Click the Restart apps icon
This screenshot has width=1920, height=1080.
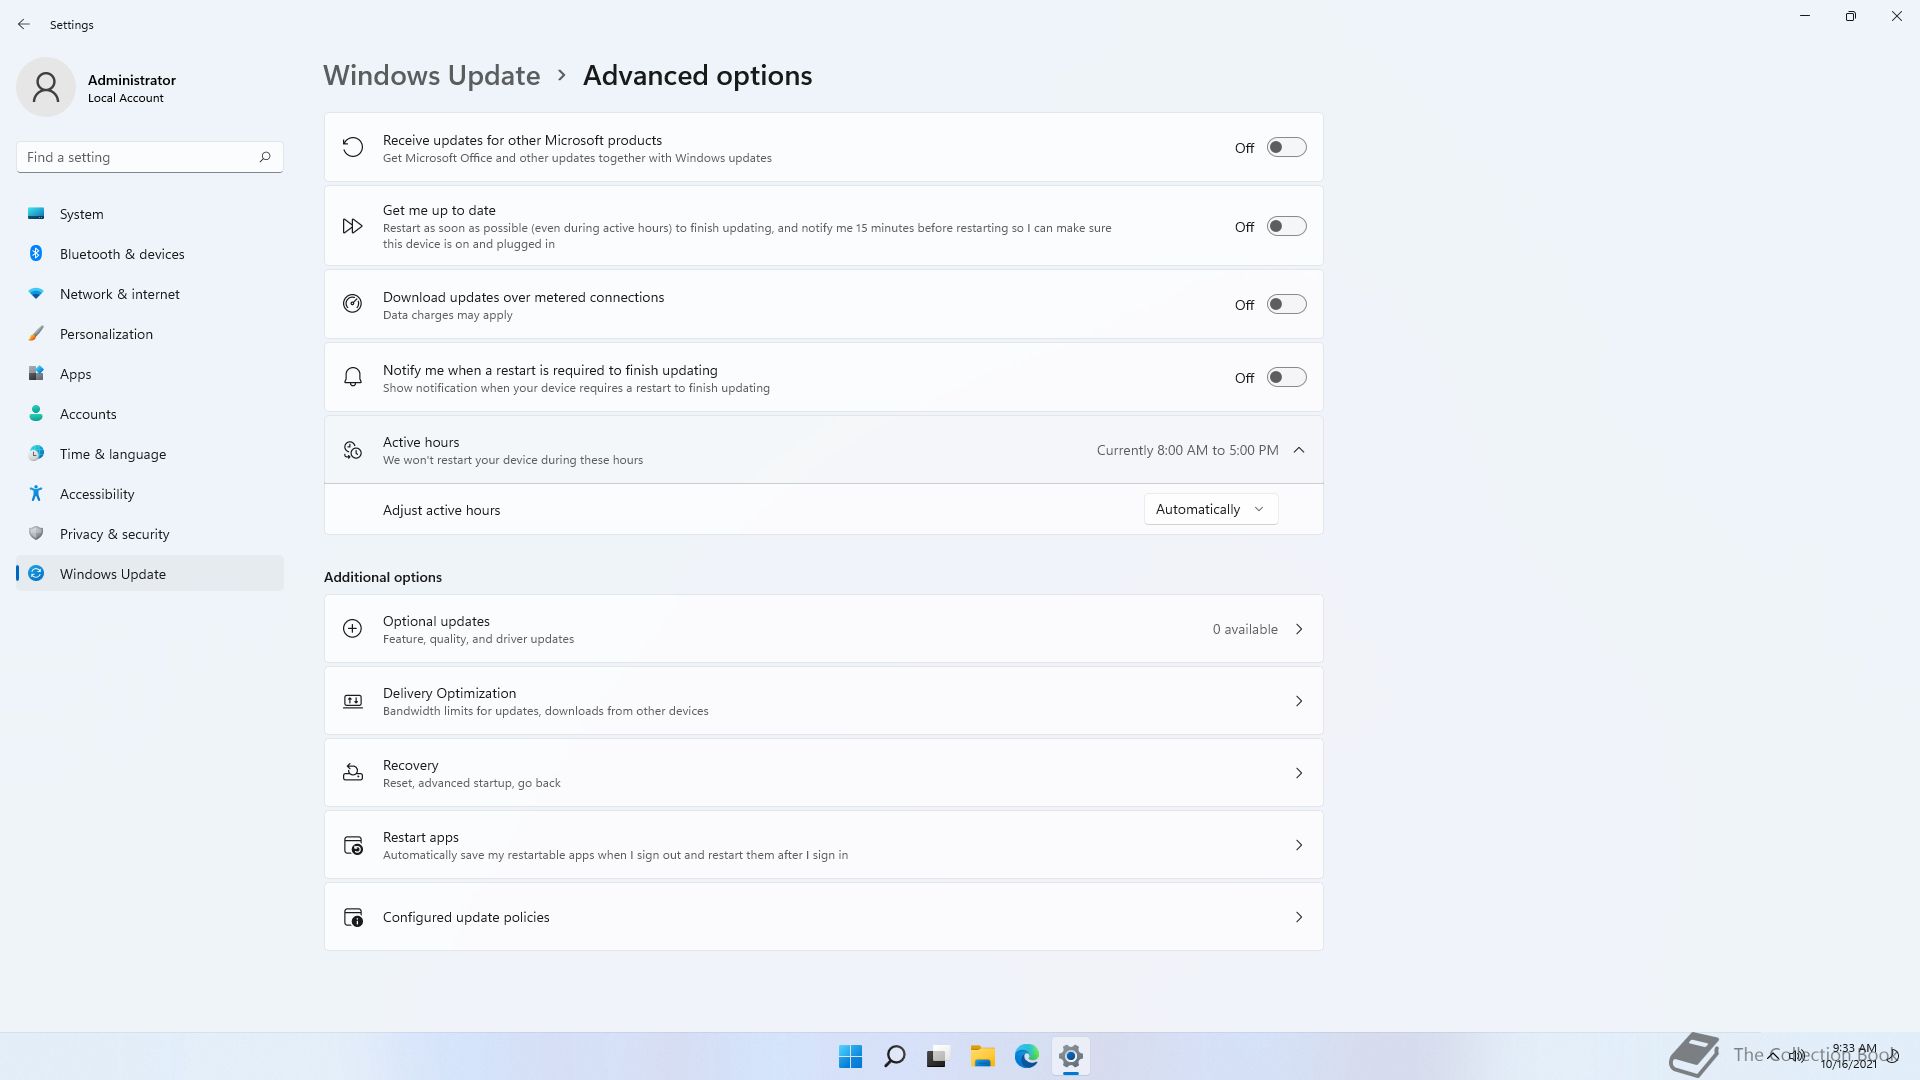point(352,845)
